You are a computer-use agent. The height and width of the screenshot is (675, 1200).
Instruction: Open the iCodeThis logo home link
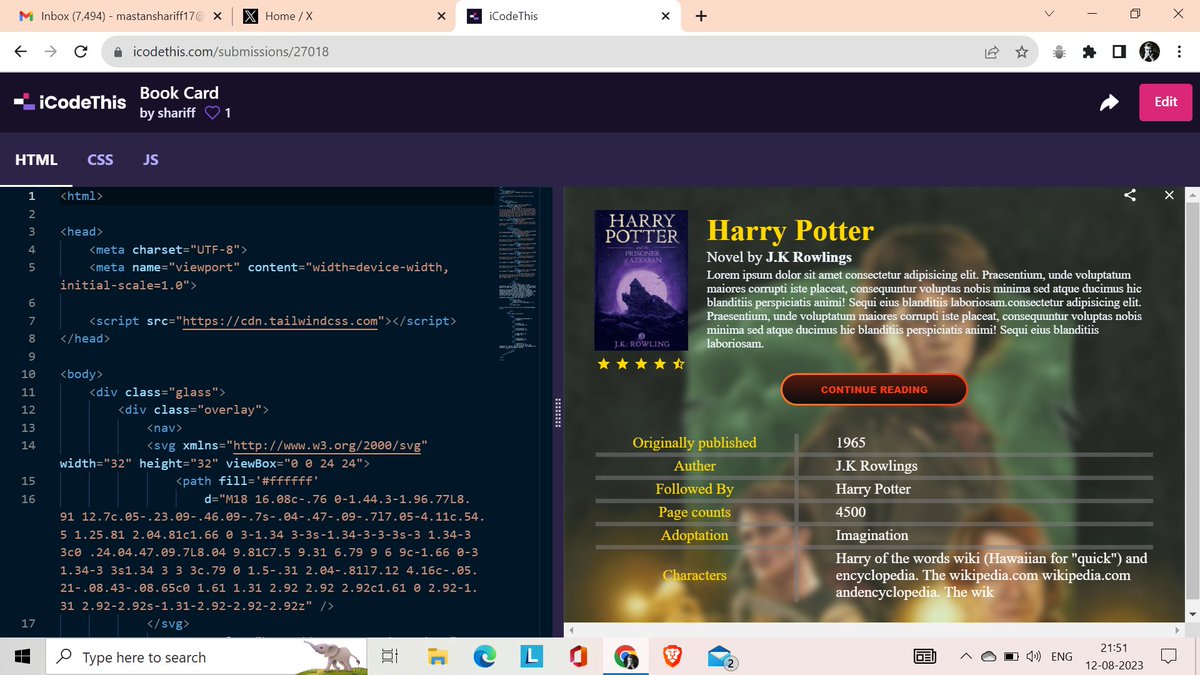pos(70,102)
